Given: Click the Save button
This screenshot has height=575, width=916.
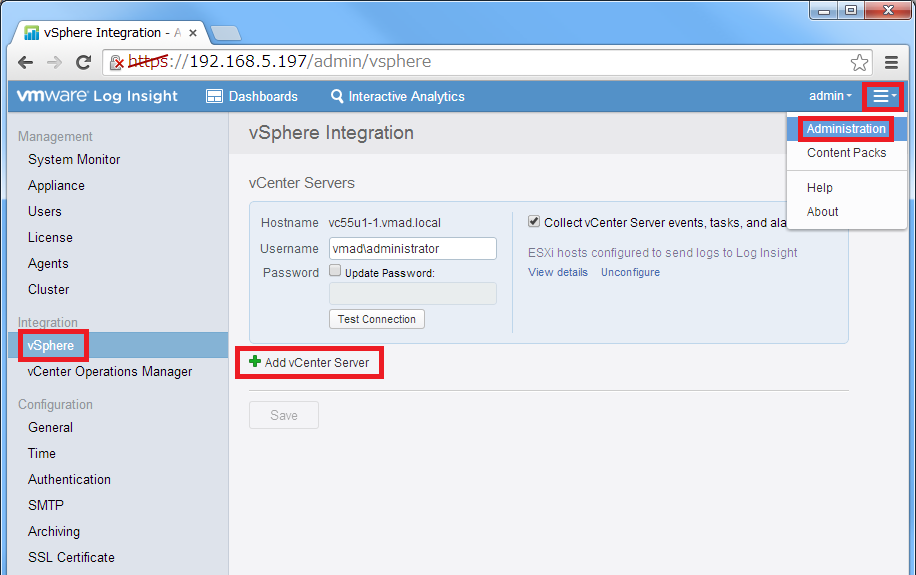Looking at the screenshot, I should pyautogui.click(x=284, y=415).
